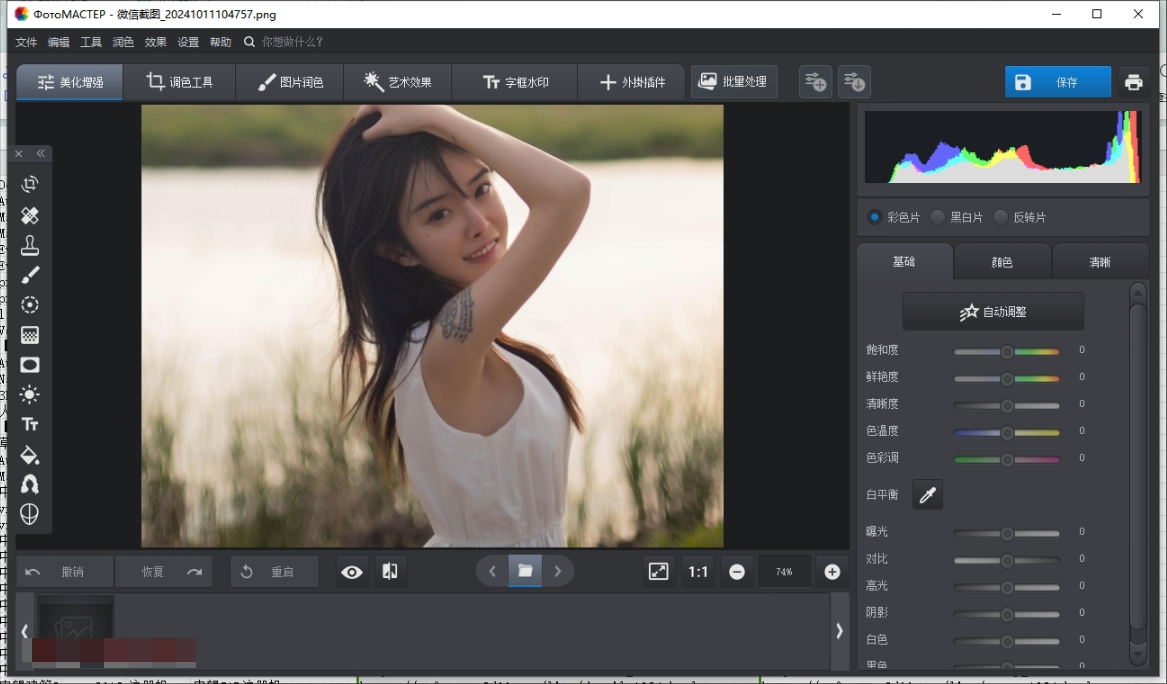Click the 批量处理 batch button
The image size is (1167, 684).
click(x=734, y=82)
